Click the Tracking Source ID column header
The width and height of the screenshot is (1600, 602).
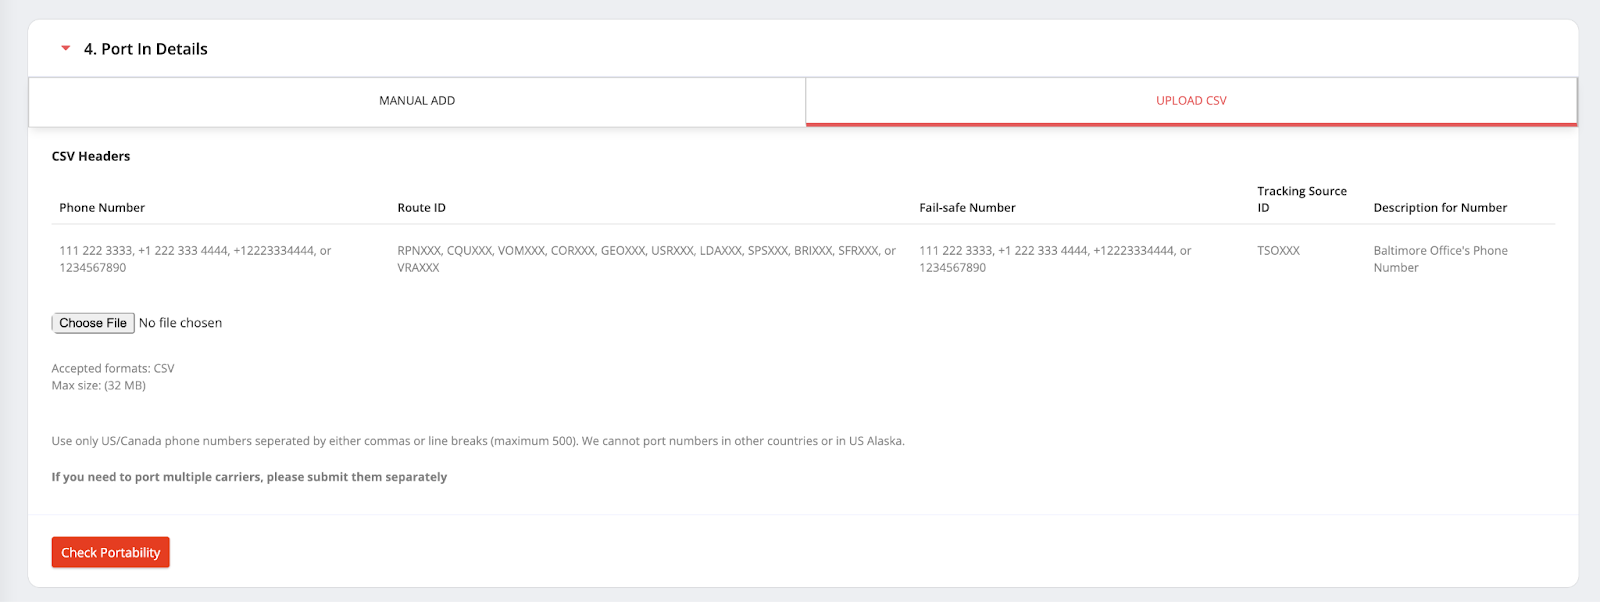(1301, 199)
